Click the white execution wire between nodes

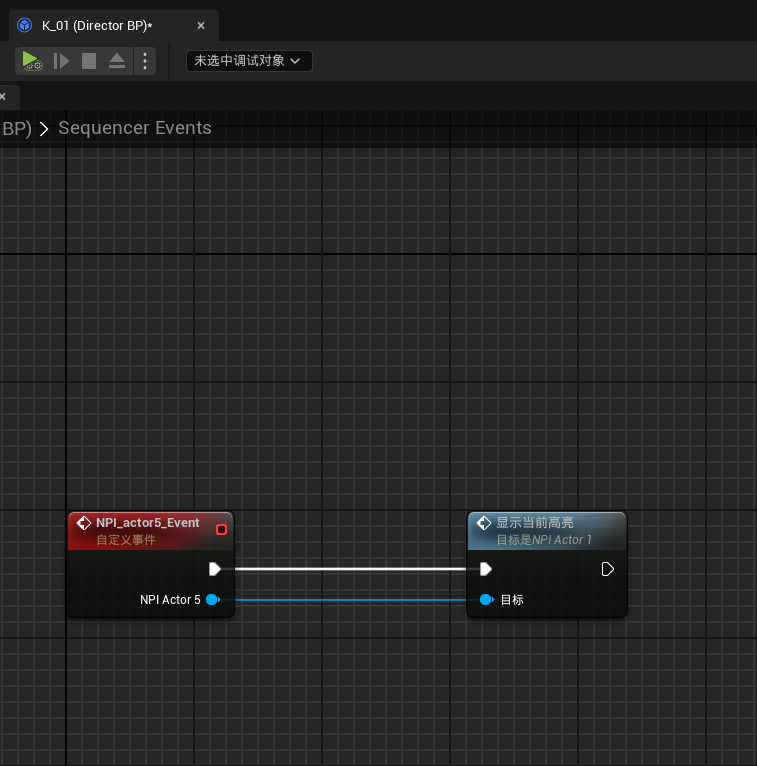point(351,569)
